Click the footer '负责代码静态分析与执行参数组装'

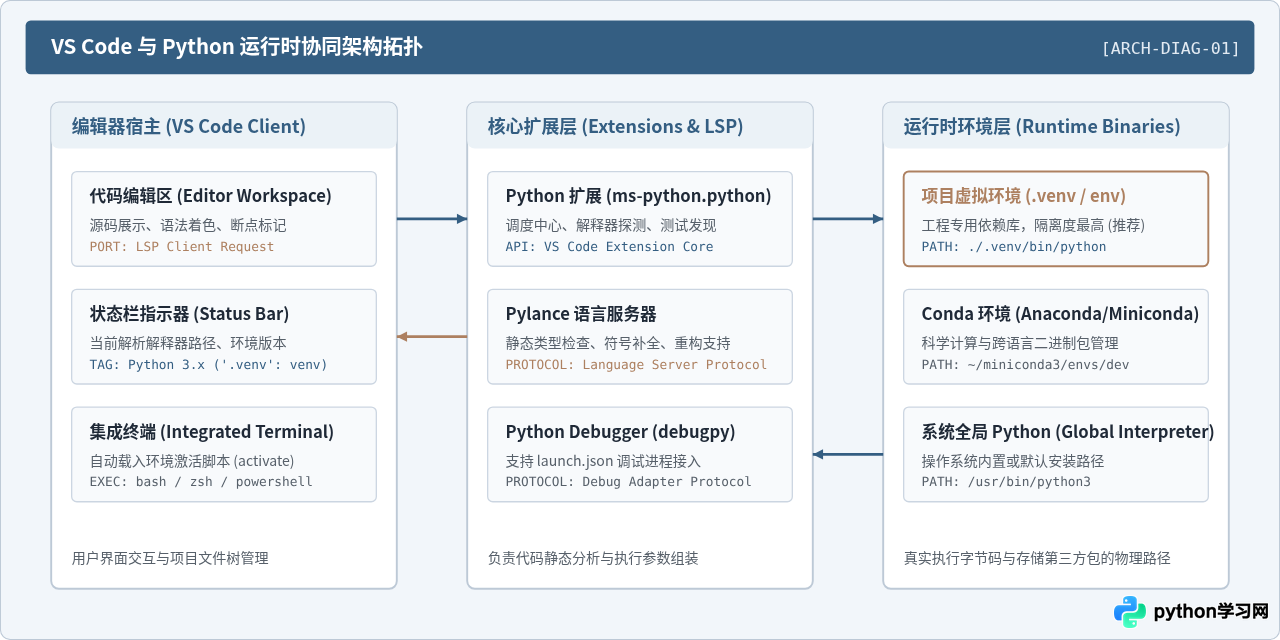593,558
